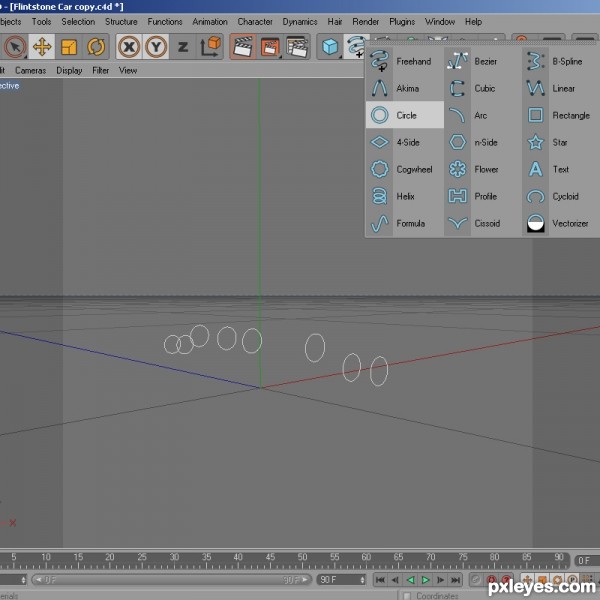
Task: Open the Help menu
Action: pos(473,21)
